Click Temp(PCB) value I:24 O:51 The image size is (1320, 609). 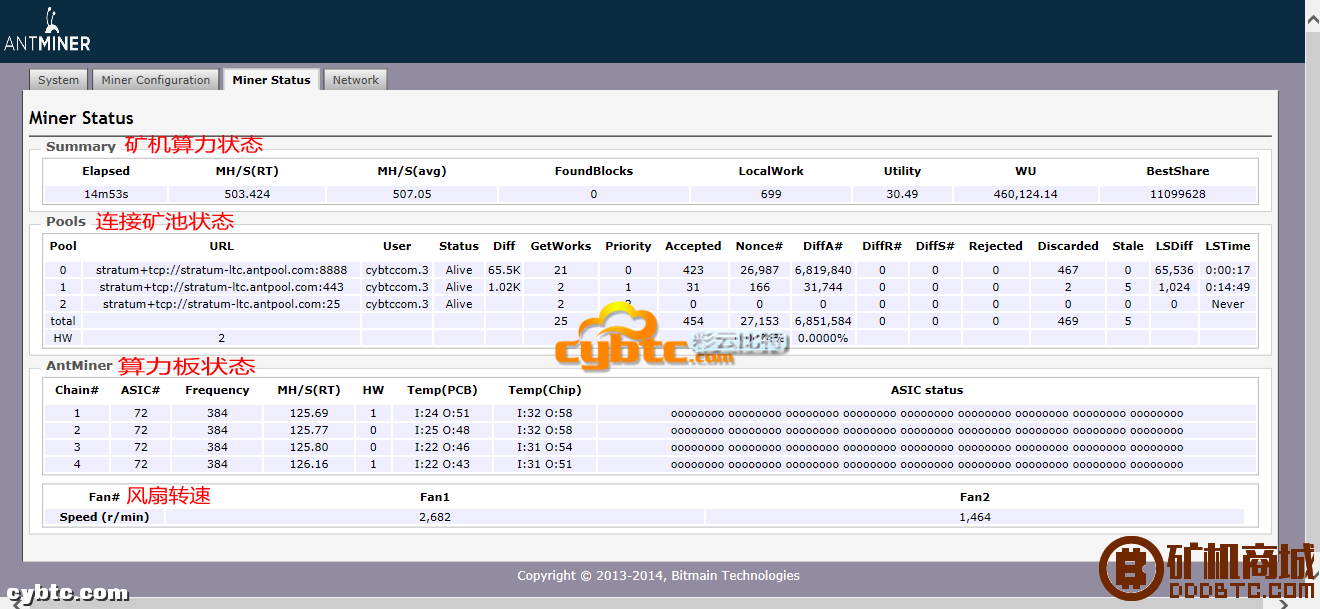tap(442, 413)
